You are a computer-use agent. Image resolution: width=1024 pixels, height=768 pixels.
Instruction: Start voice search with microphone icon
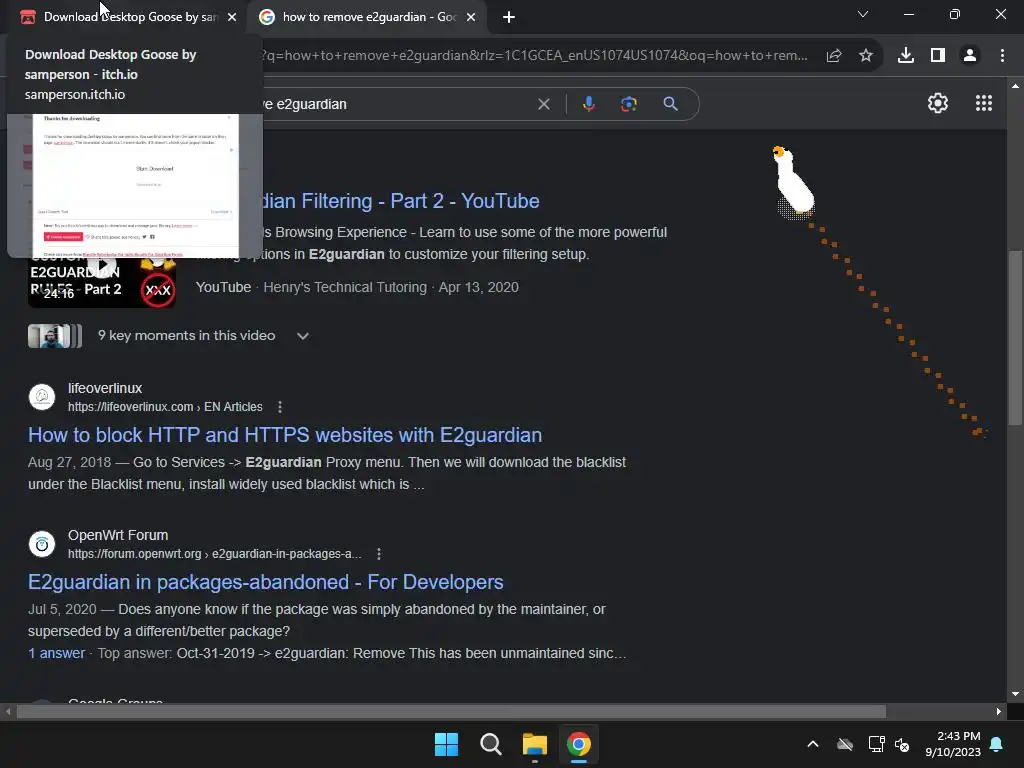click(589, 104)
